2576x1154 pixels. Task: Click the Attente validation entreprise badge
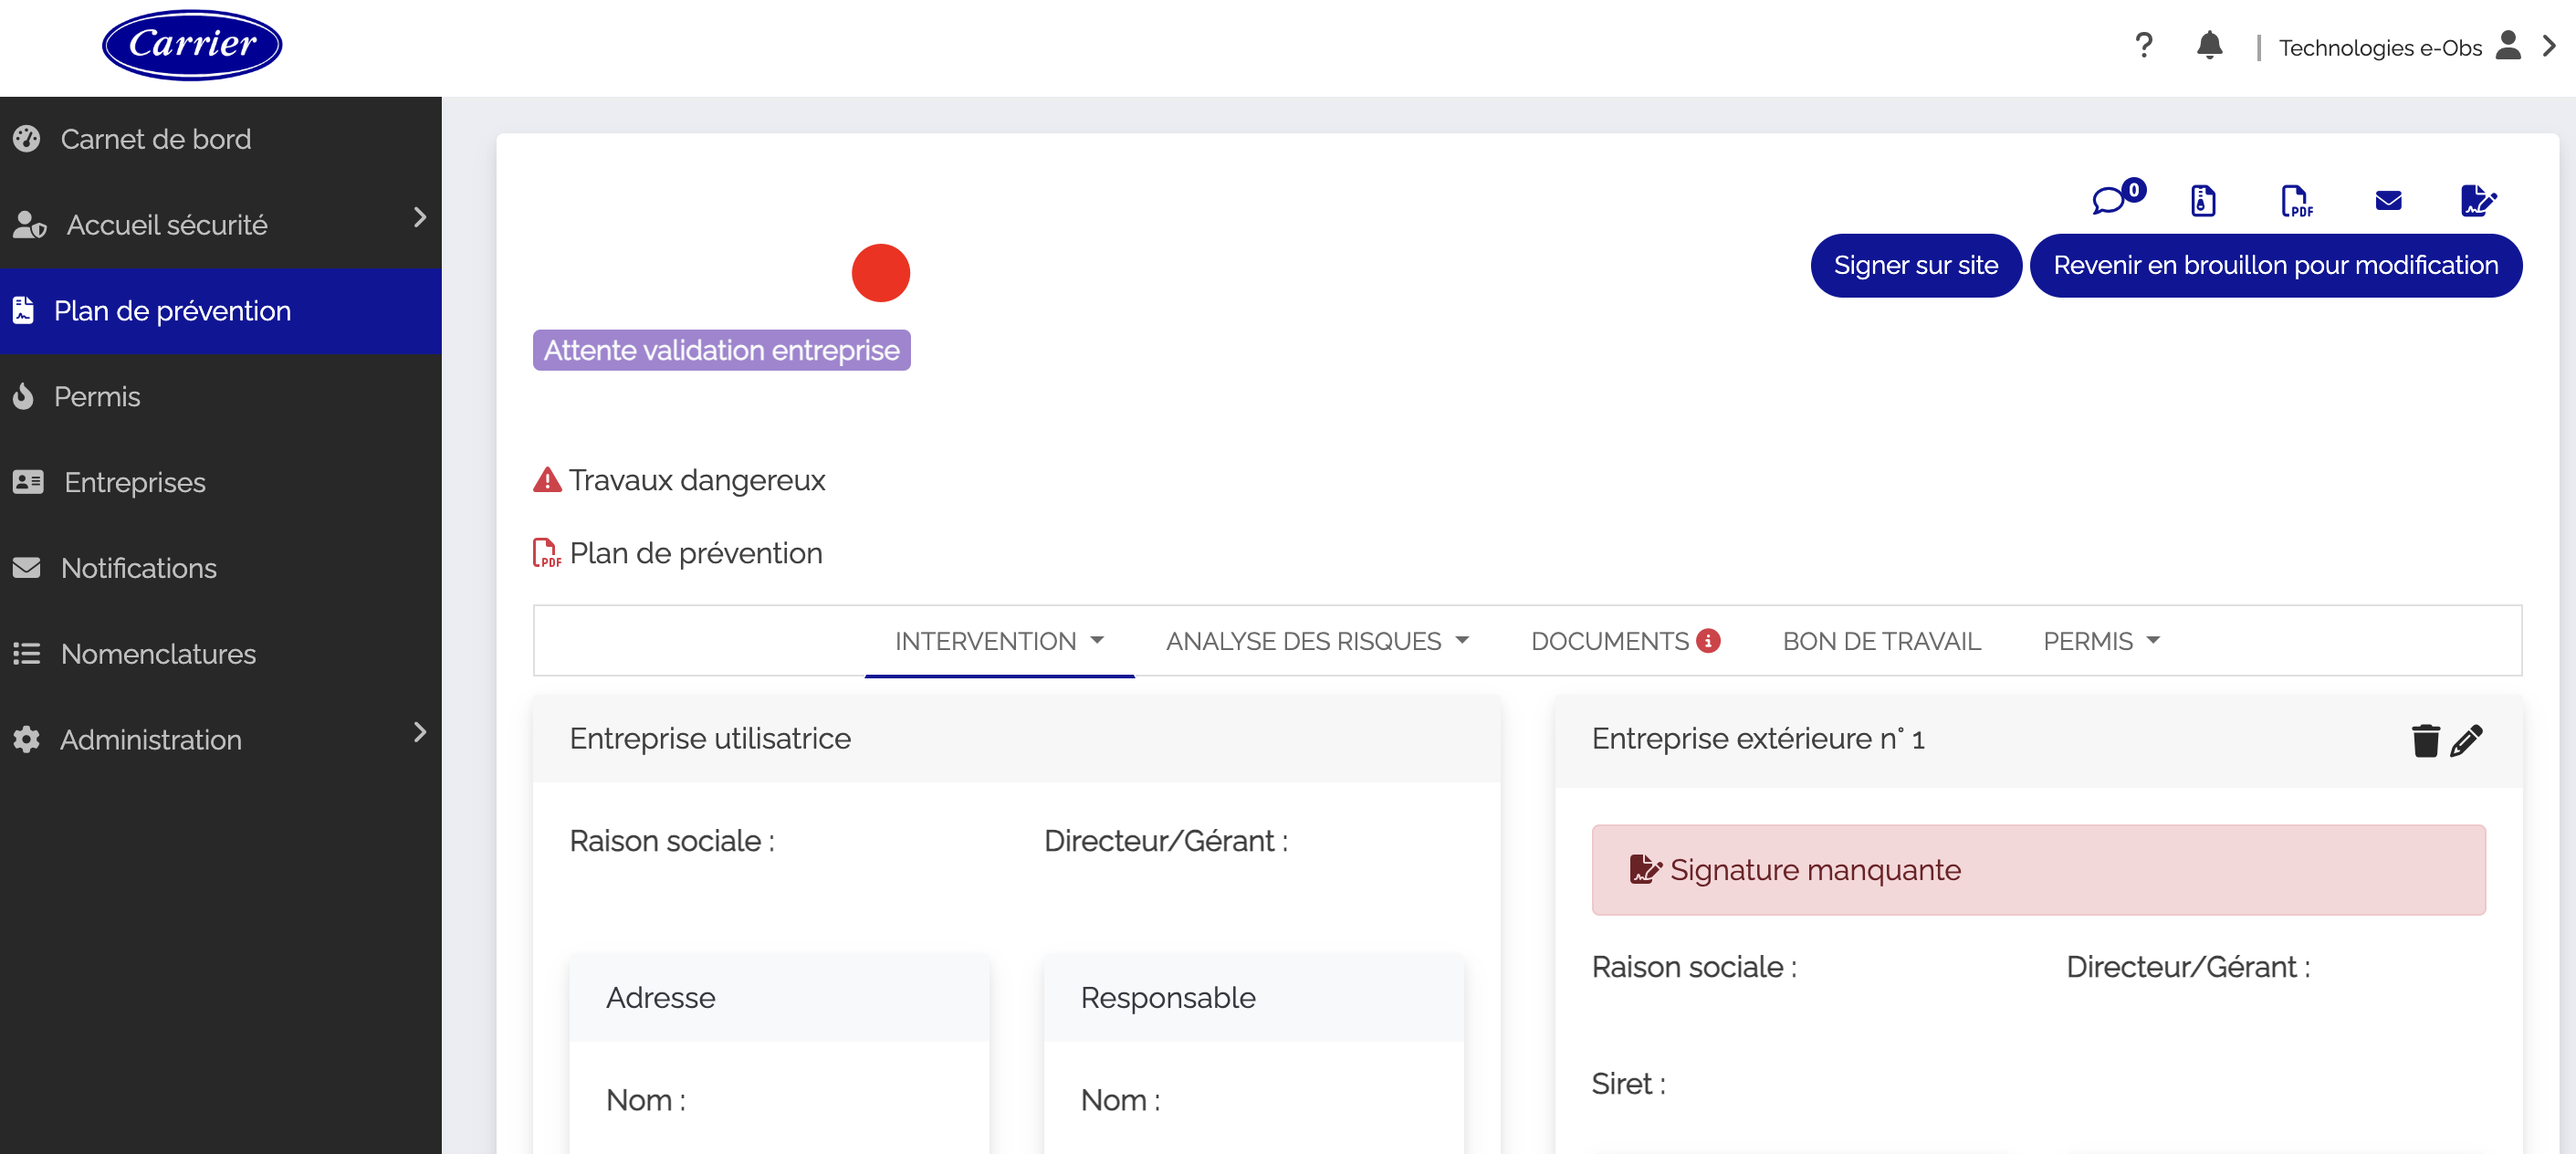coord(721,350)
